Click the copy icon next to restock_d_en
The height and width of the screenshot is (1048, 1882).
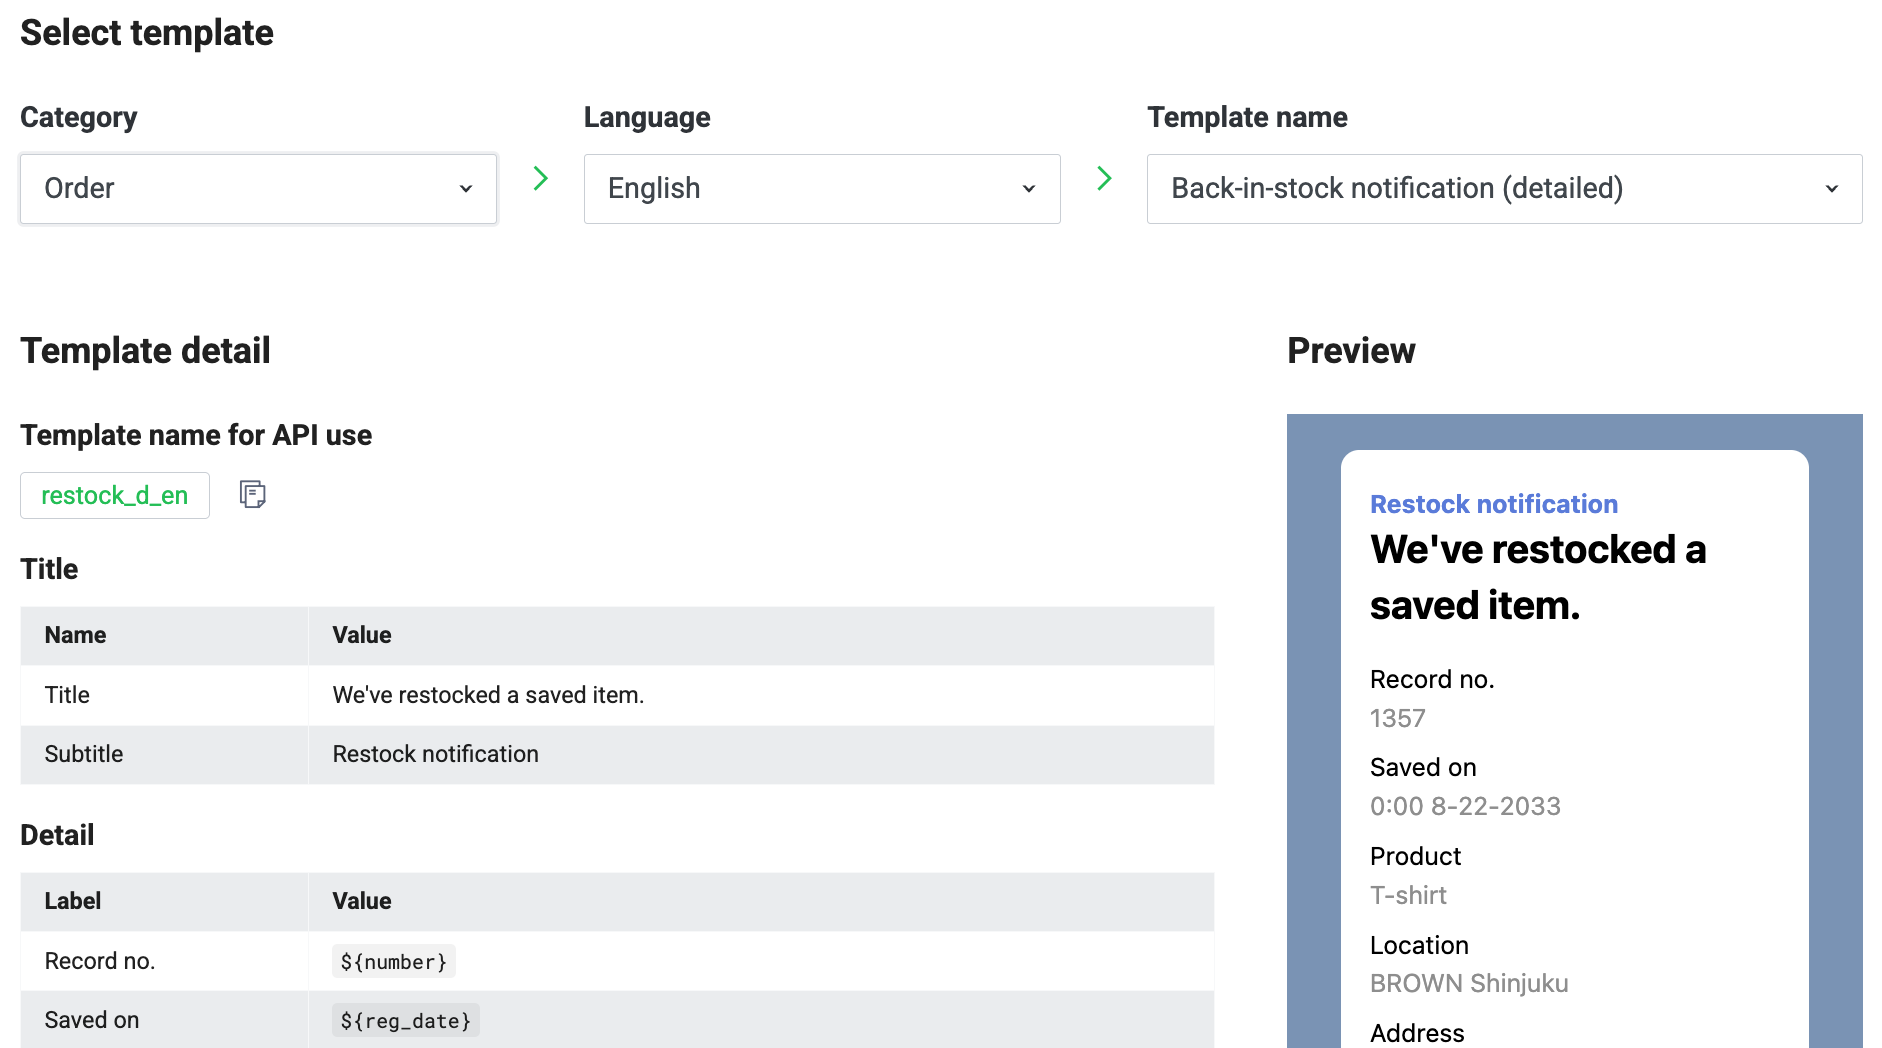pos(252,495)
